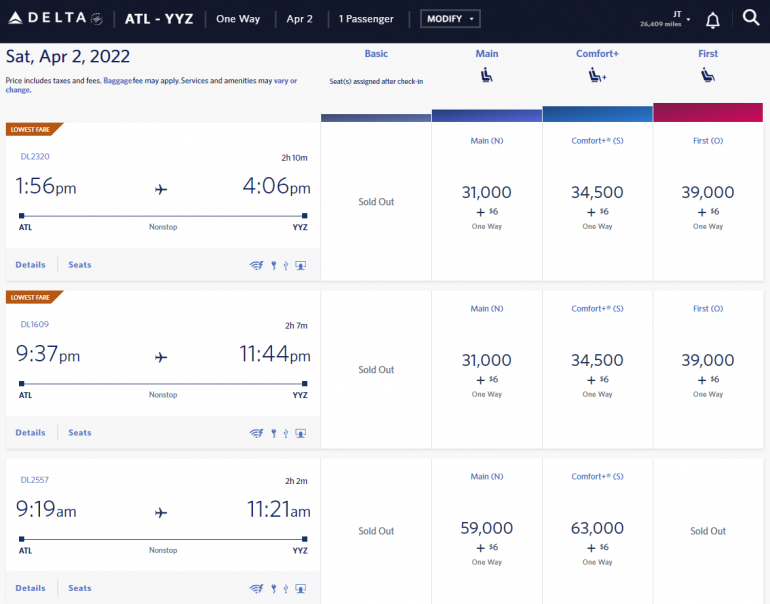
Task: Click entertainment screen icon for DL1609
Action: click(300, 434)
